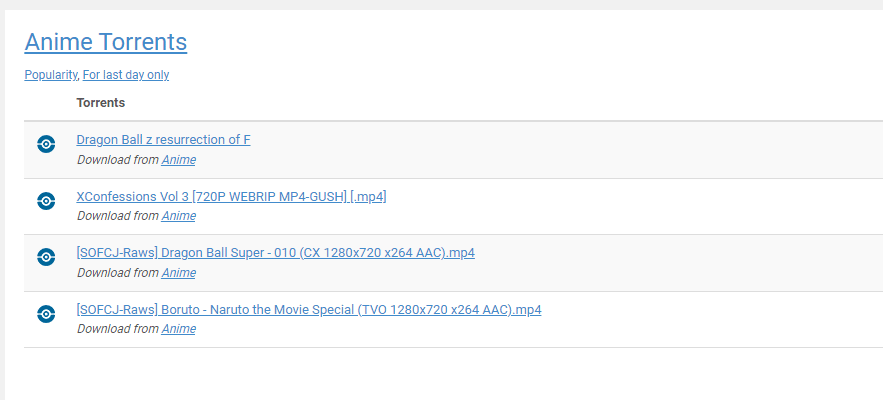This screenshot has height=400, width=883.
Task: Open the Anime Torrents heading link
Action: [106, 42]
